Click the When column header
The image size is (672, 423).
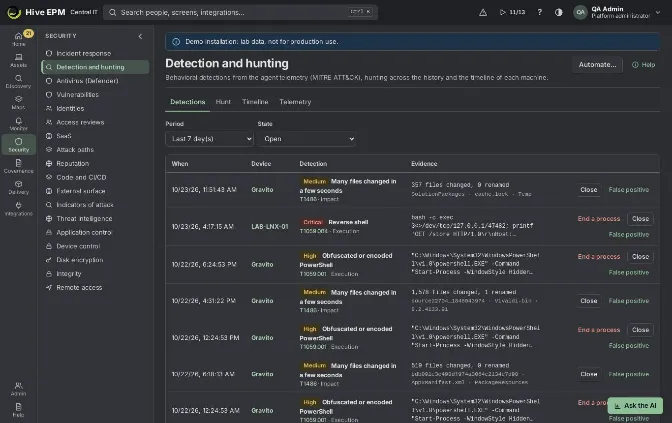point(180,164)
